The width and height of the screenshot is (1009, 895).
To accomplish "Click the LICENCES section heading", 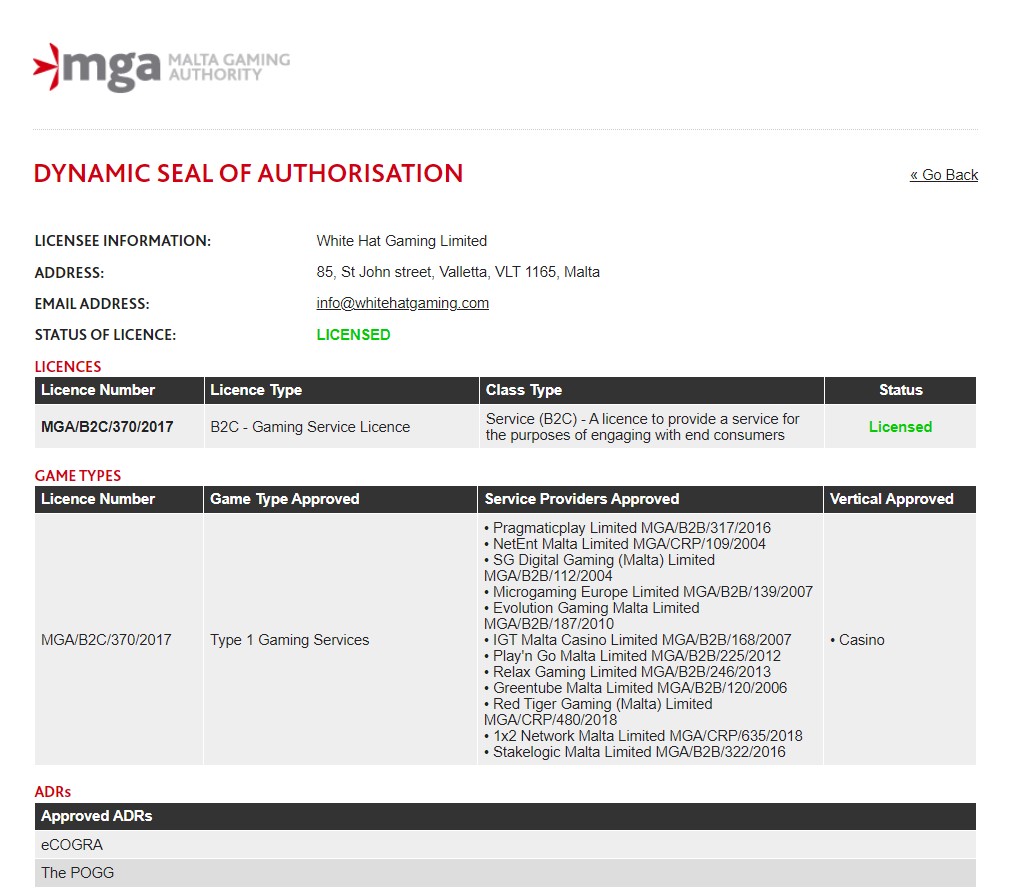I will coord(68,367).
